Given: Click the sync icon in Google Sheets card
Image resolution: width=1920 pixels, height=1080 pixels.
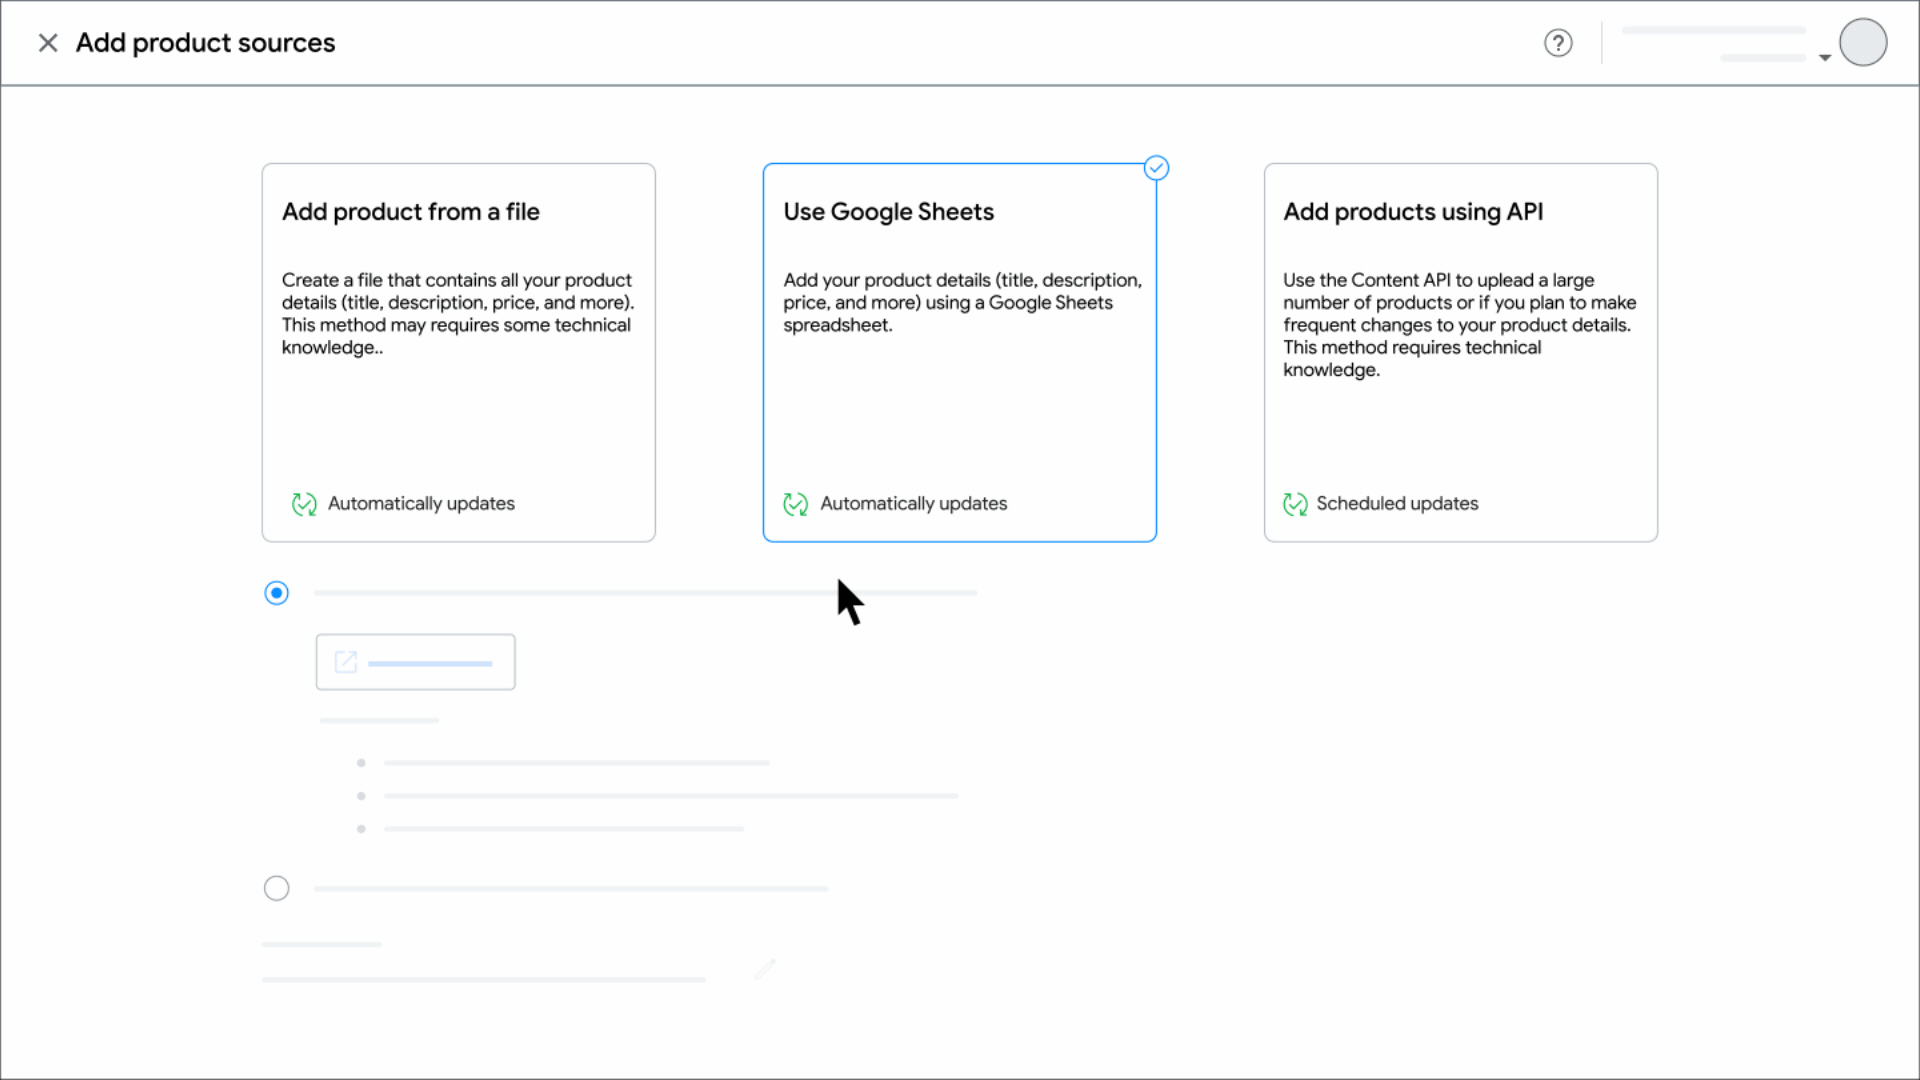Looking at the screenshot, I should coord(796,504).
